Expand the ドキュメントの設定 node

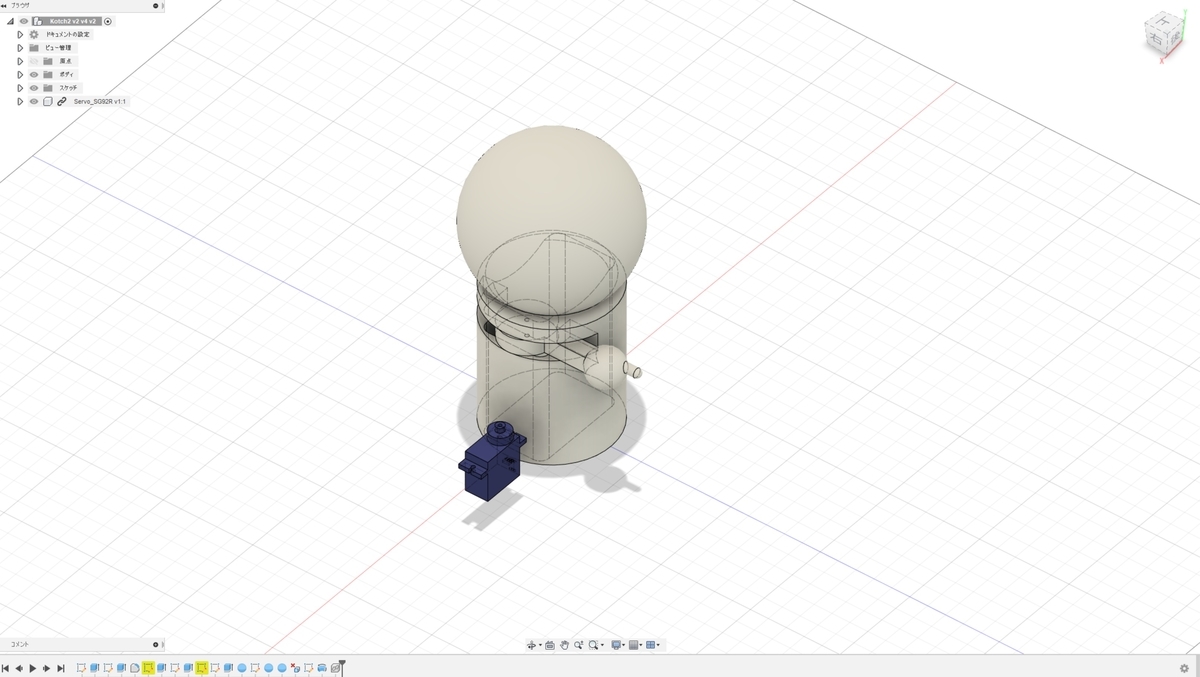coord(20,34)
